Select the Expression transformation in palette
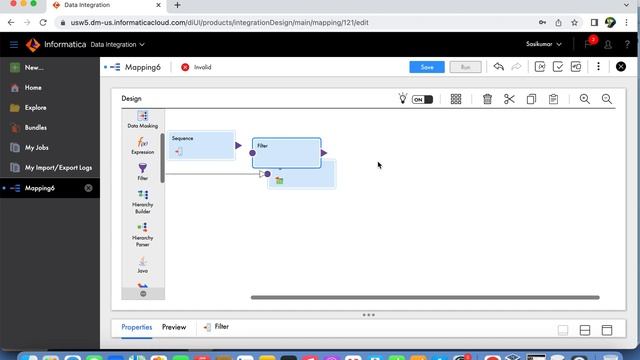 point(142,146)
